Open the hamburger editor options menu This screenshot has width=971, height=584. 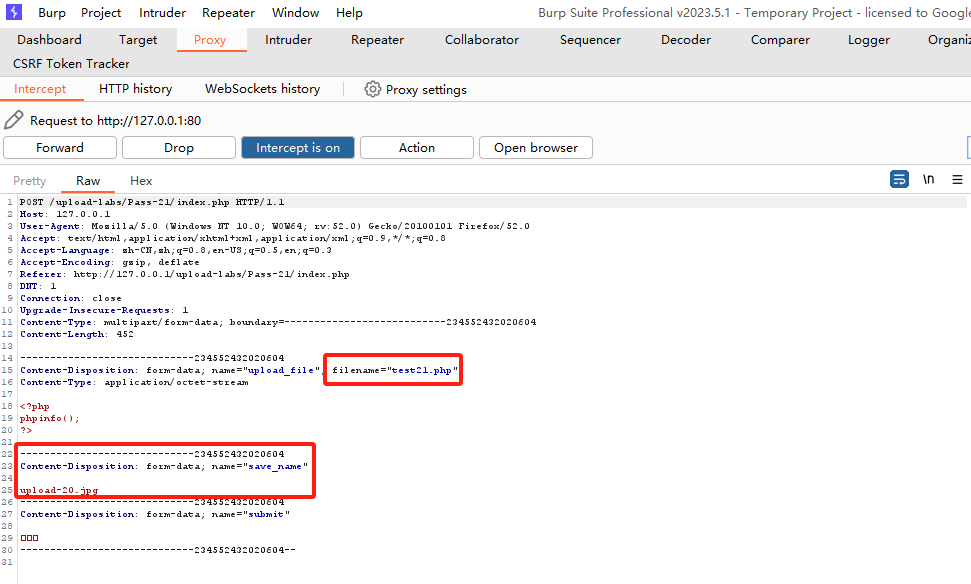point(957,180)
